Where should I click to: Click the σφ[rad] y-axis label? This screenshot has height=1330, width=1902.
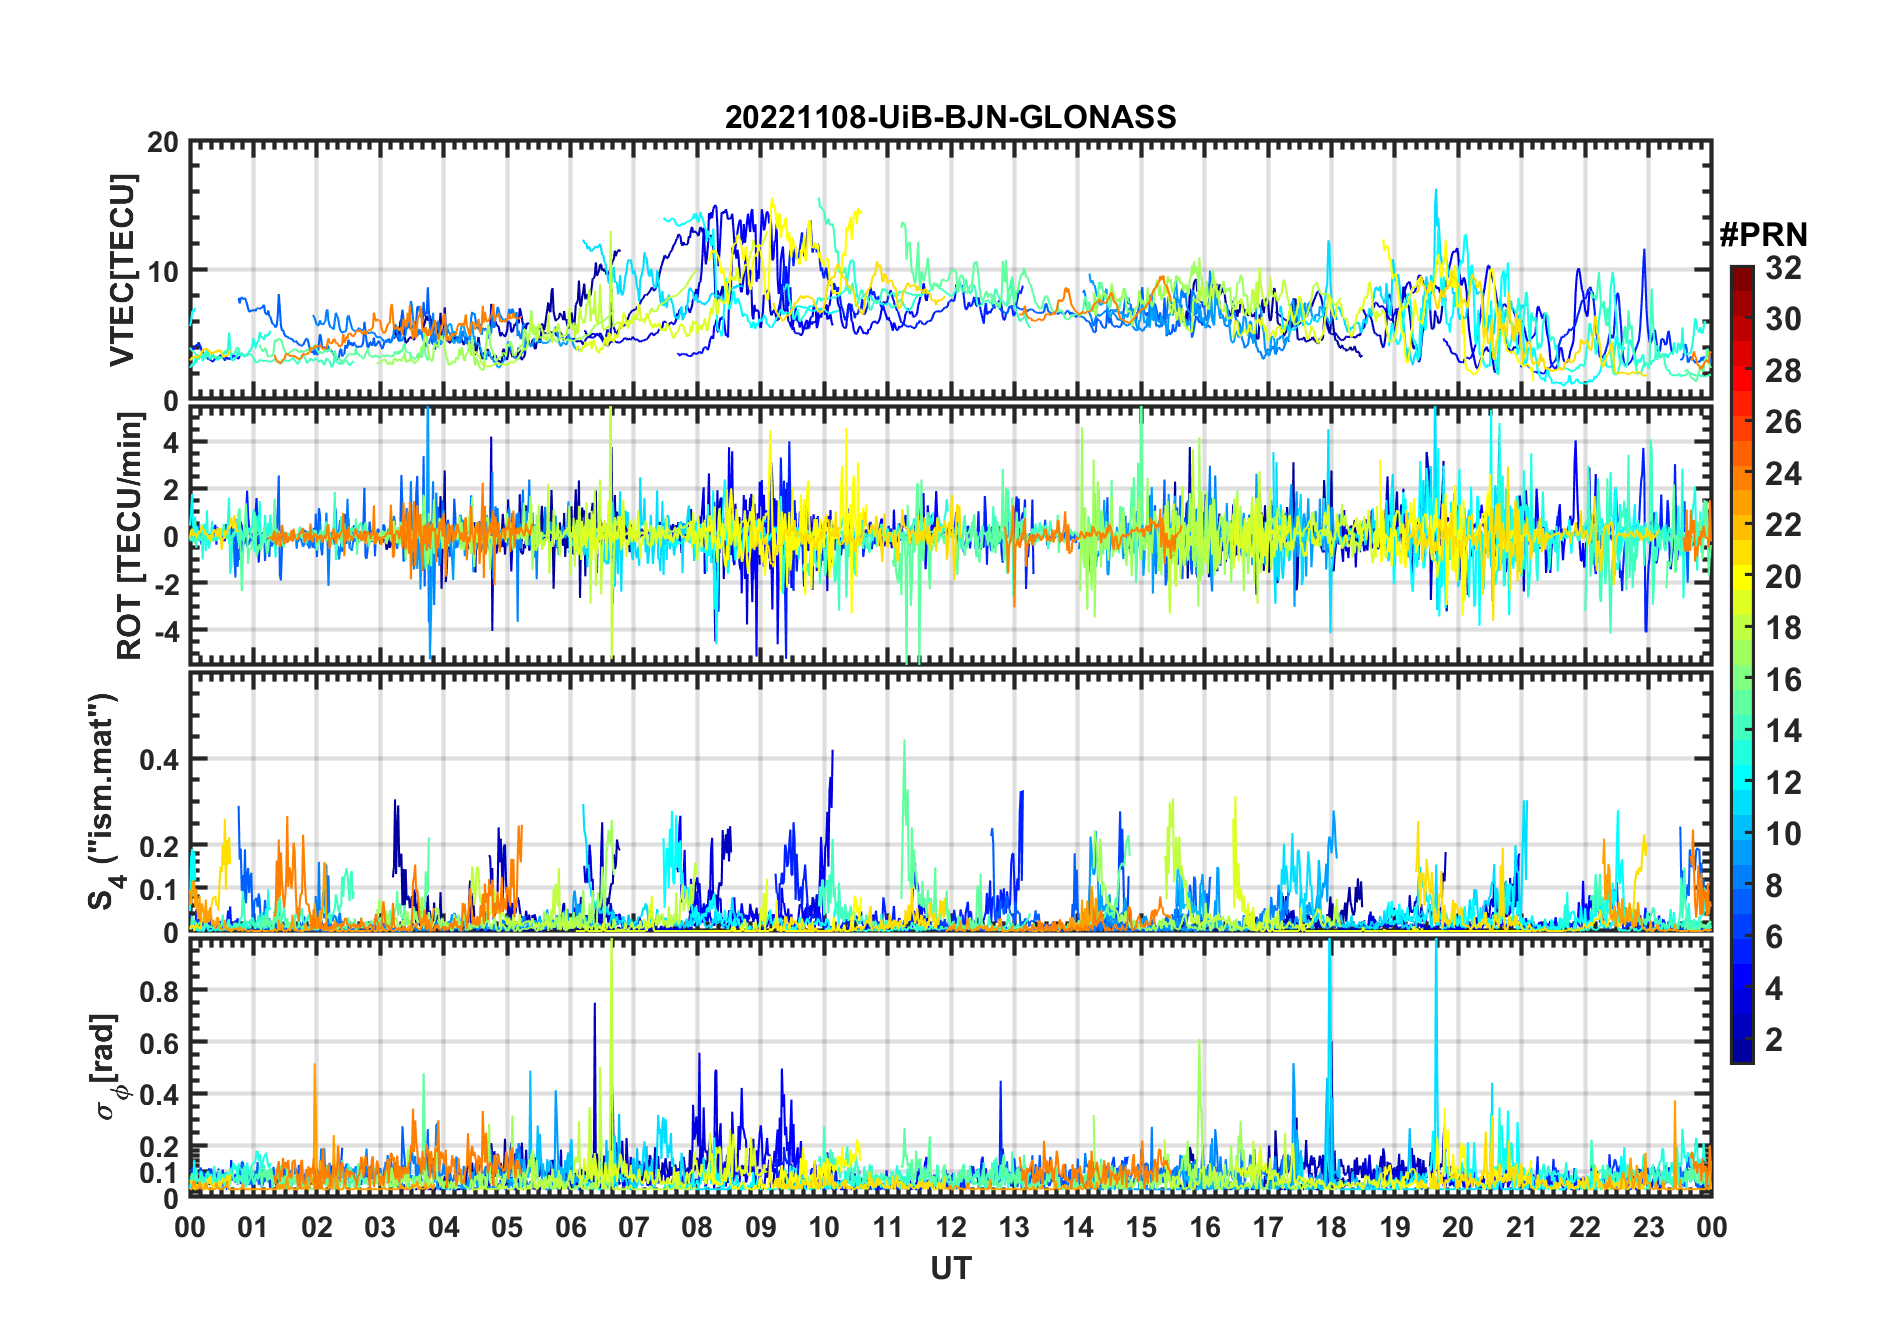(108, 1066)
